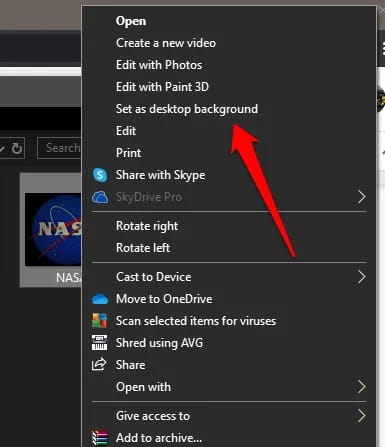Select the Share menu entry
This screenshot has width=385, height=447.
pos(130,365)
